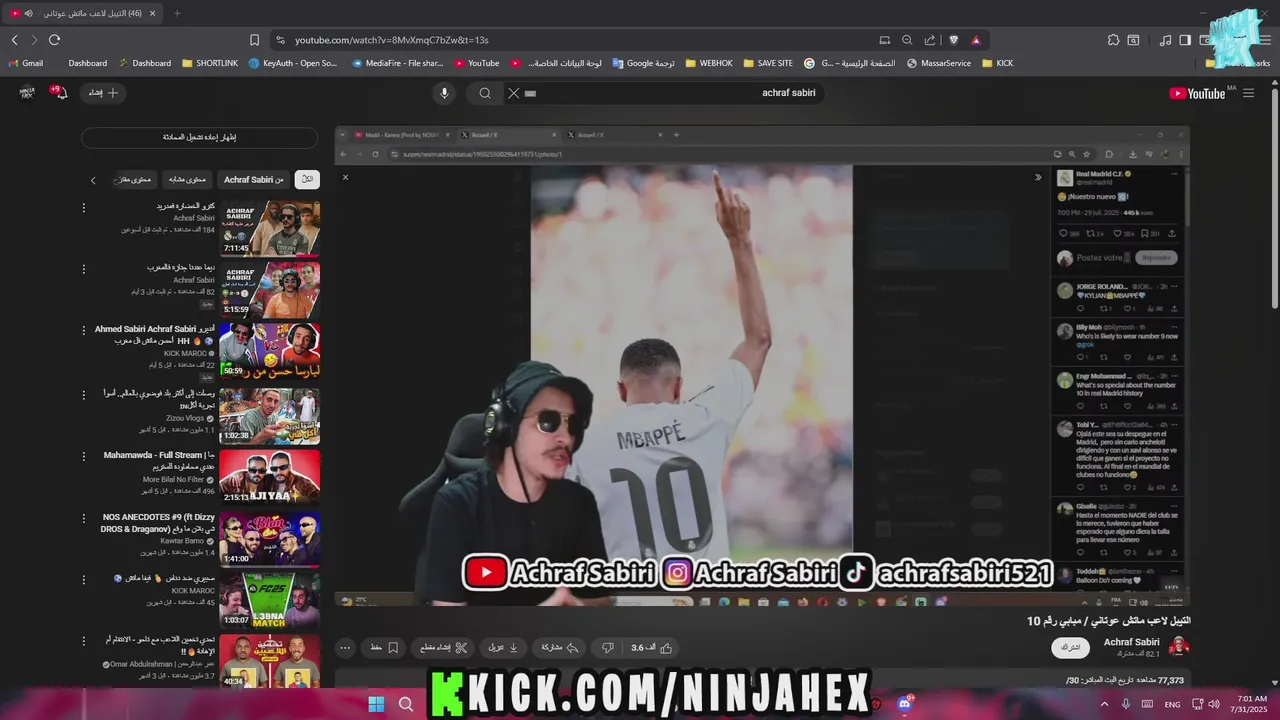Select the الكل filter chip

click(x=307, y=179)
